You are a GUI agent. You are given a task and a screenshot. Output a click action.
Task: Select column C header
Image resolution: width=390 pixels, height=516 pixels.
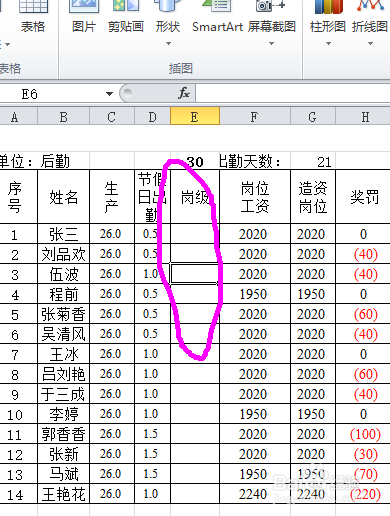pyautogui.click(x=112, y=116)
